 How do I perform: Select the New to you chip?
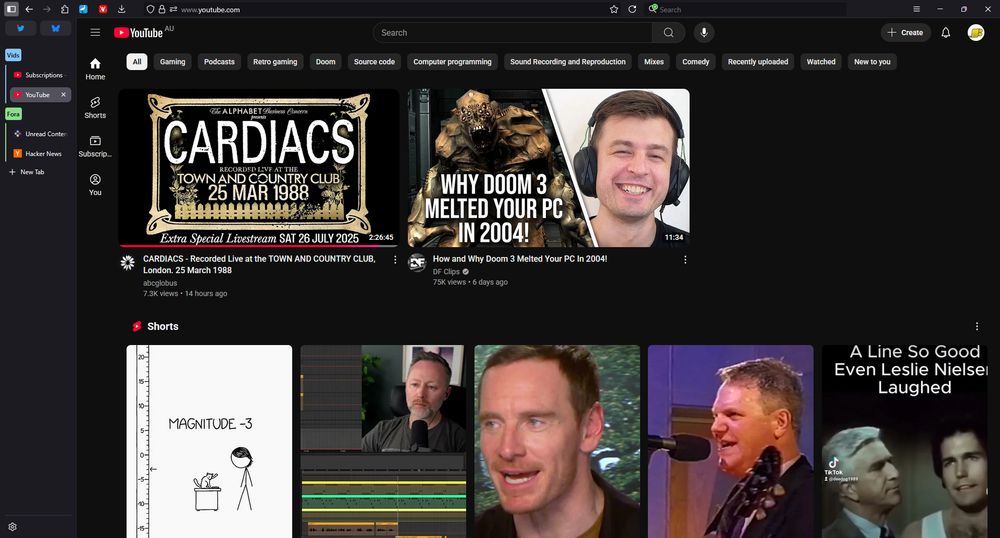point(872,62)
